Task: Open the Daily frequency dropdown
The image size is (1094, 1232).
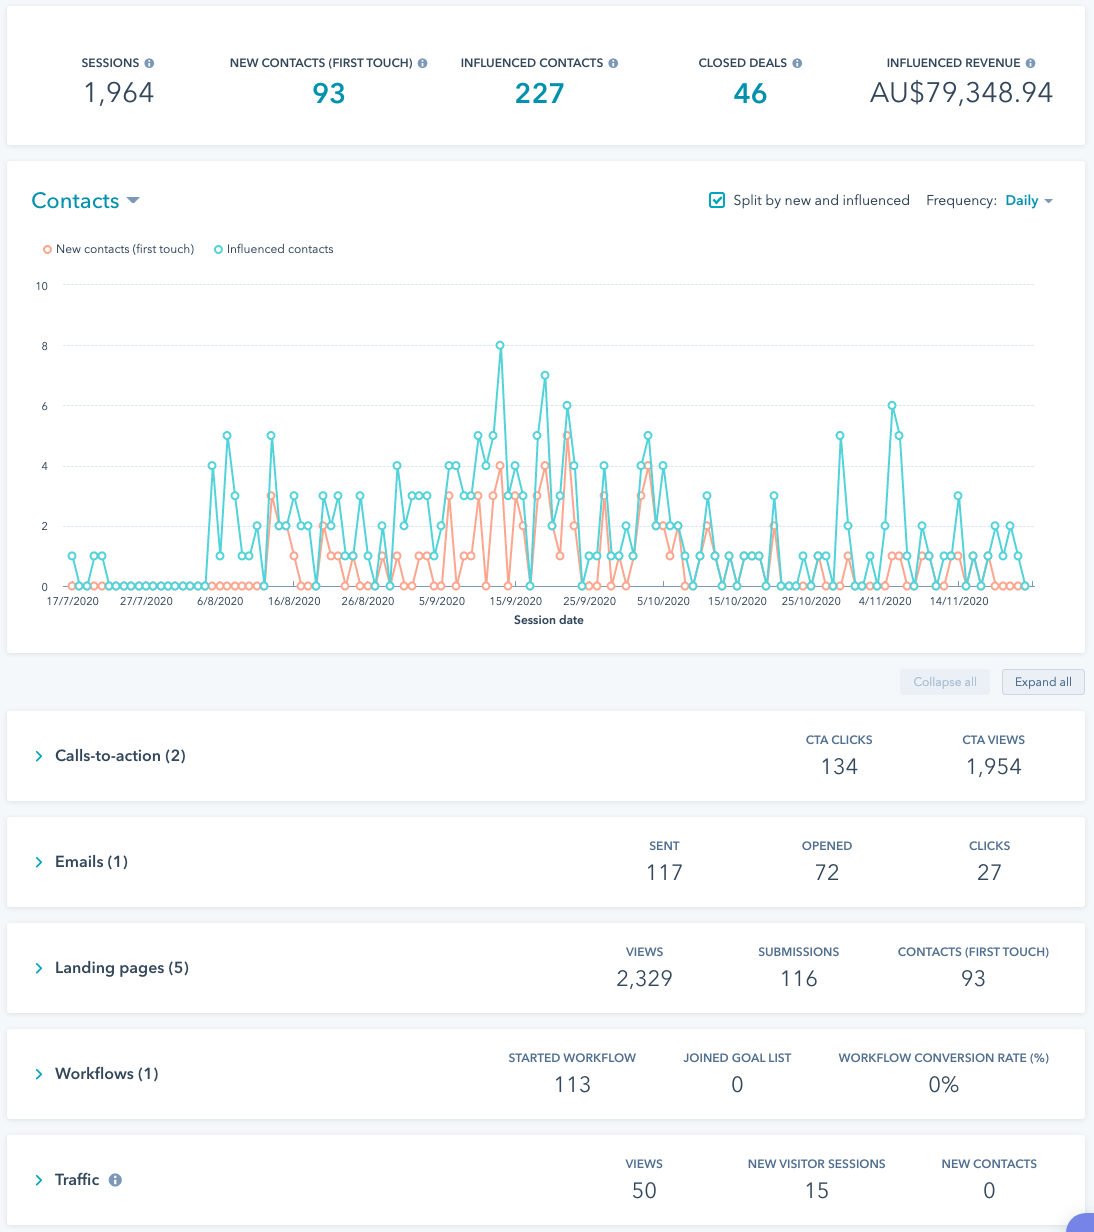Action: point(1029,201)
